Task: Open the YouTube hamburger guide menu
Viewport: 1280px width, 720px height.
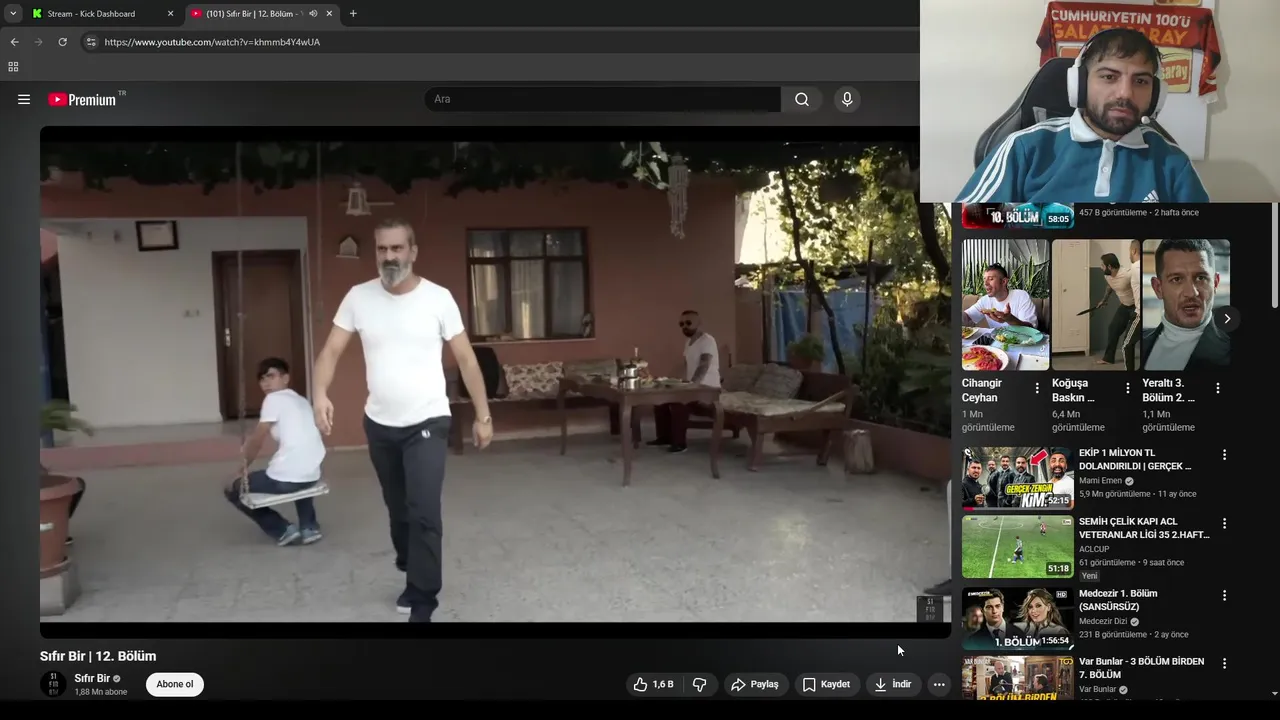Action: (x=24, y=99)
